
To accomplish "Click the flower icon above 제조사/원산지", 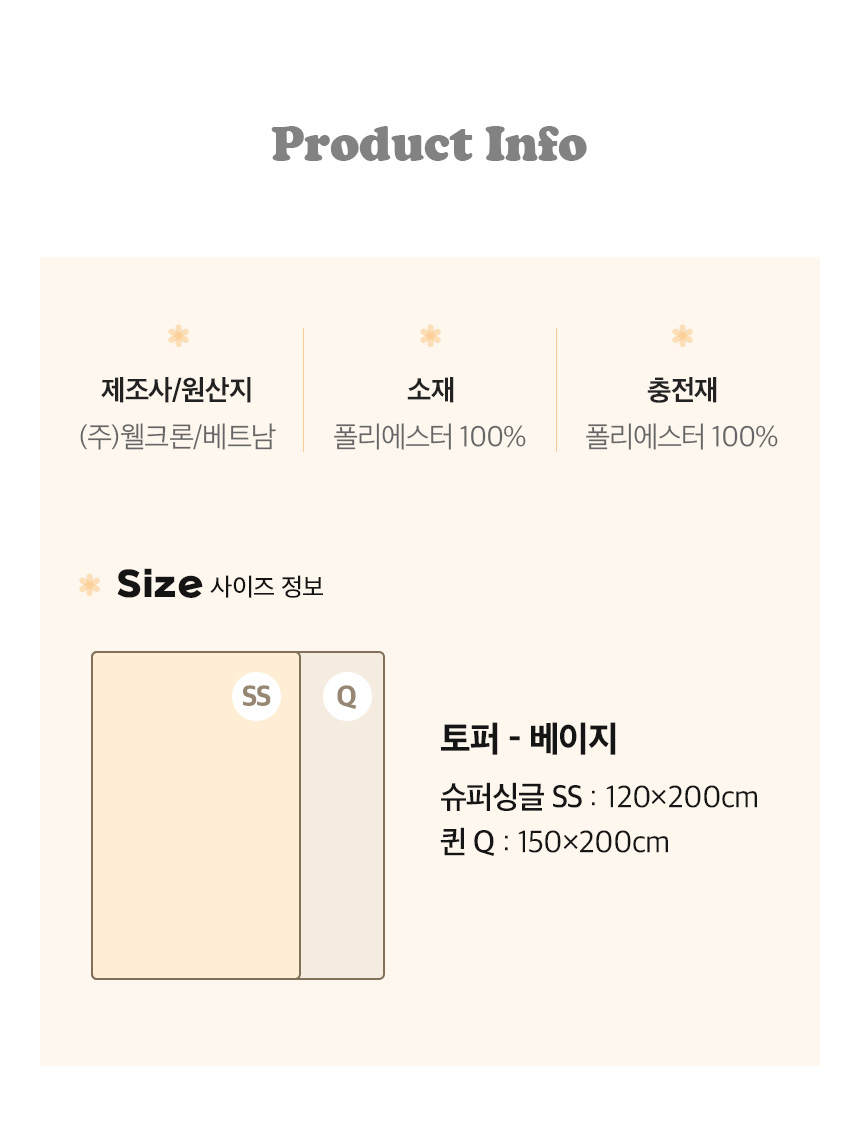I will tap(178, 336).
